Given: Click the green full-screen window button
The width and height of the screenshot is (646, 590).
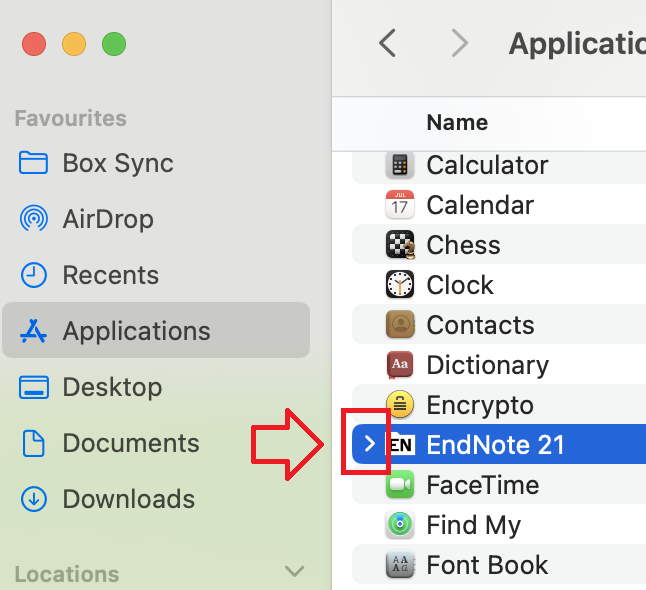Looking at the screenshot, I should [114, 44].
